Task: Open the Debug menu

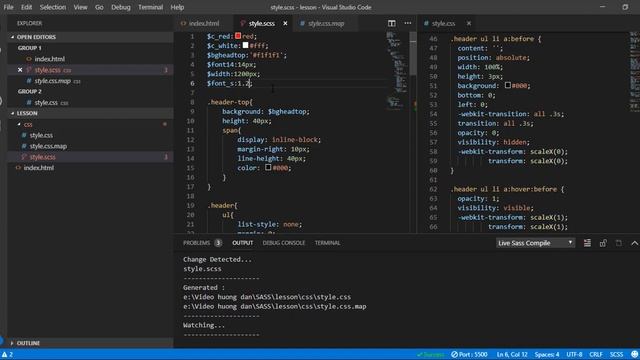Action: pyautogui.click(x=121, y=7)
